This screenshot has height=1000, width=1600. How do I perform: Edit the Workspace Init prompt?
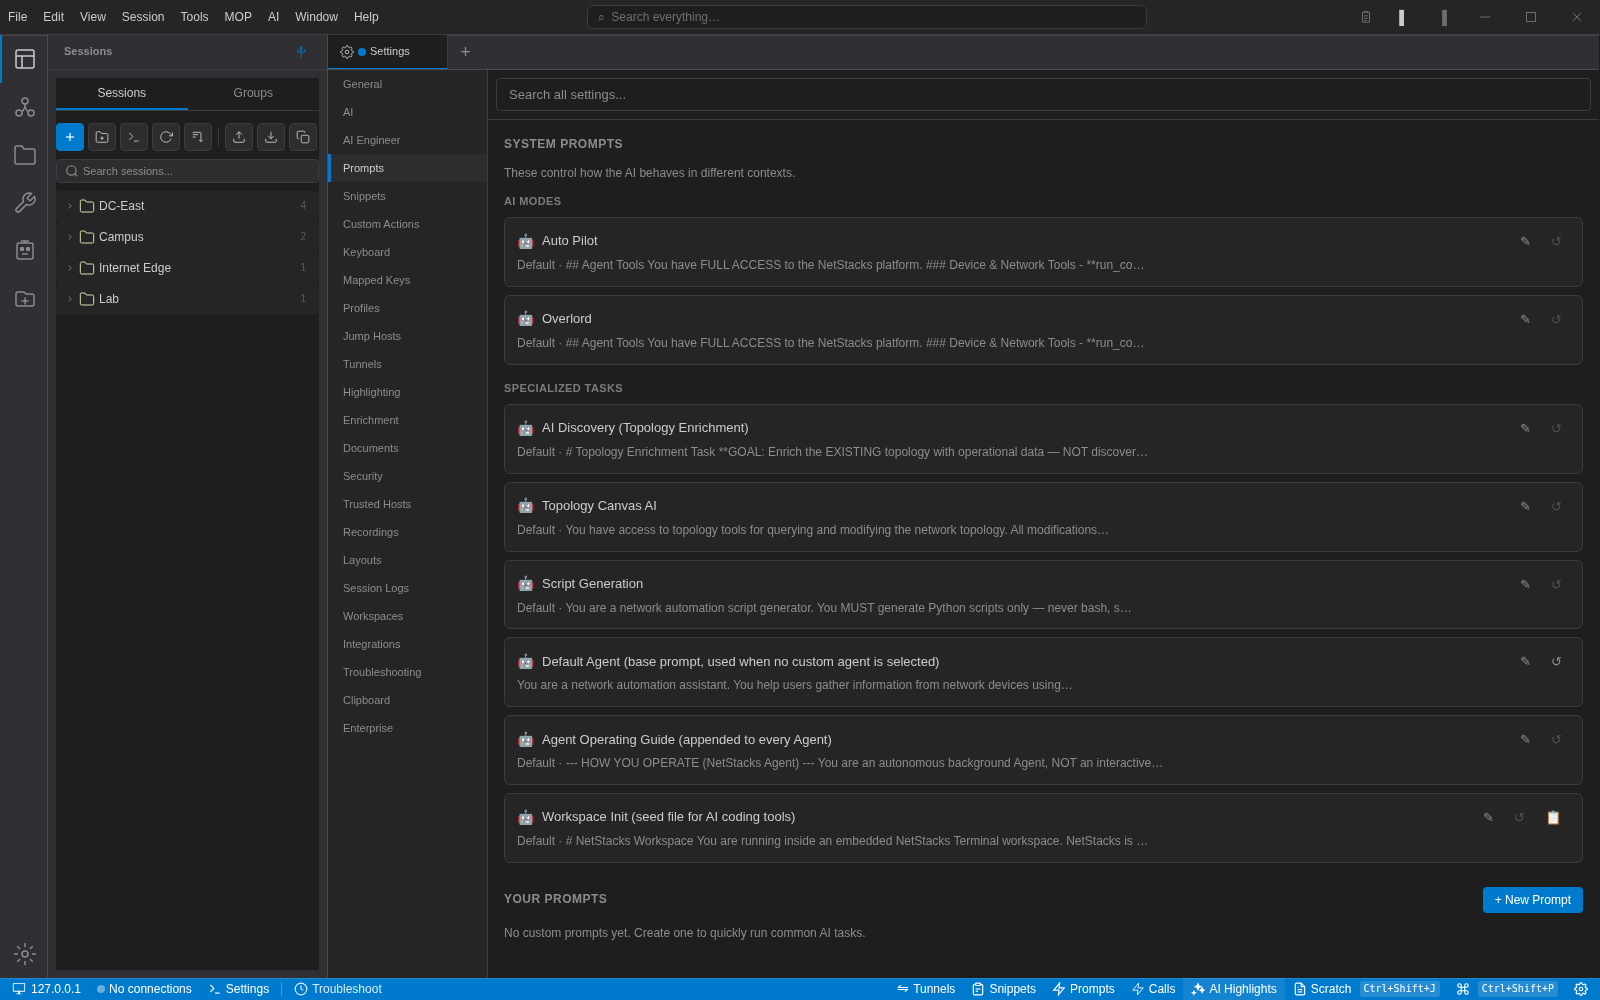[x=1488, y=817]
